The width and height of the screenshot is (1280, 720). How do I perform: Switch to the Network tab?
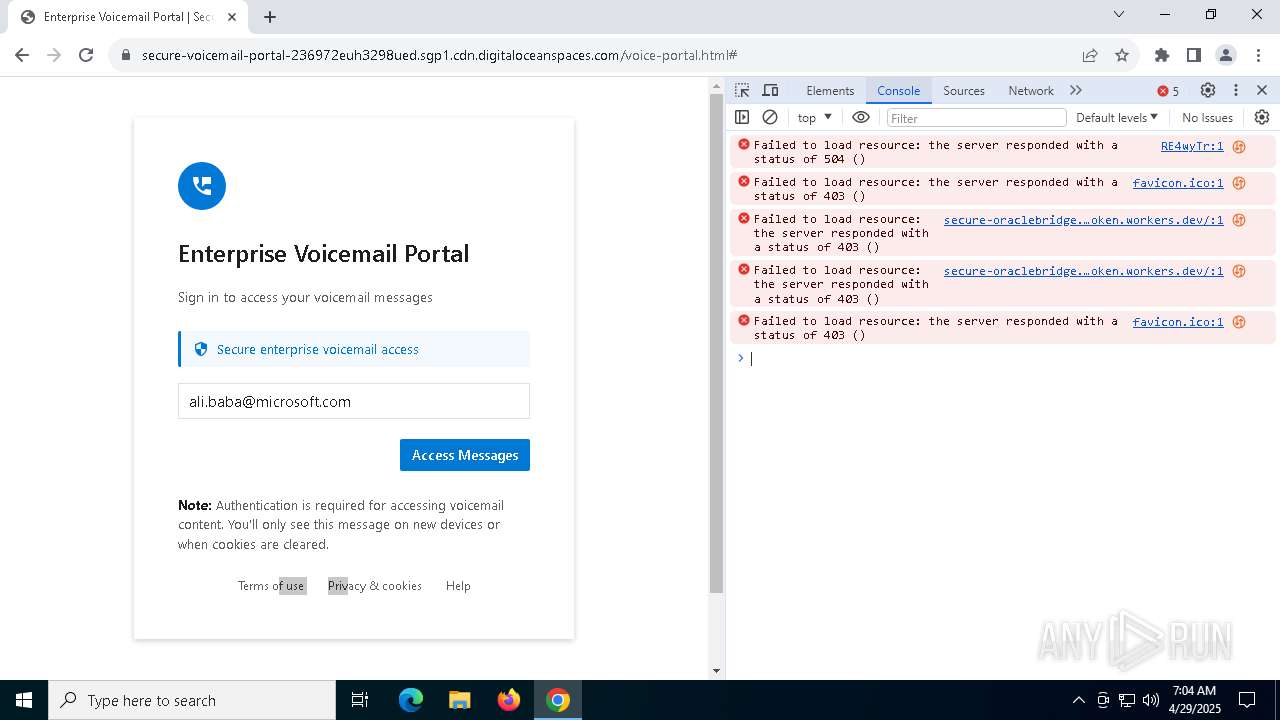[1031, 90]
